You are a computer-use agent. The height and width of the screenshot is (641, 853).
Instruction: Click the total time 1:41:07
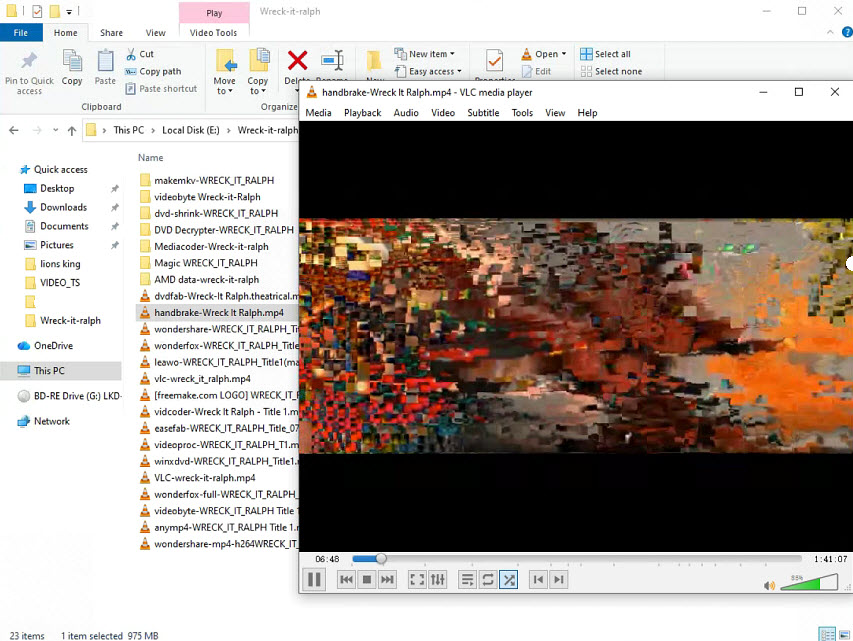pyautogui.click(x=831, y=559)
